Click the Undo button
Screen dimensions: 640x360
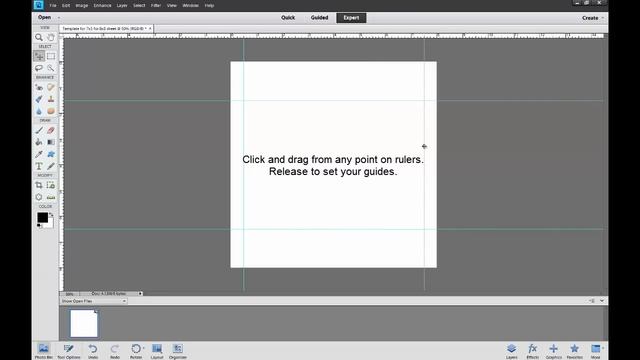[x=93, y=351]
